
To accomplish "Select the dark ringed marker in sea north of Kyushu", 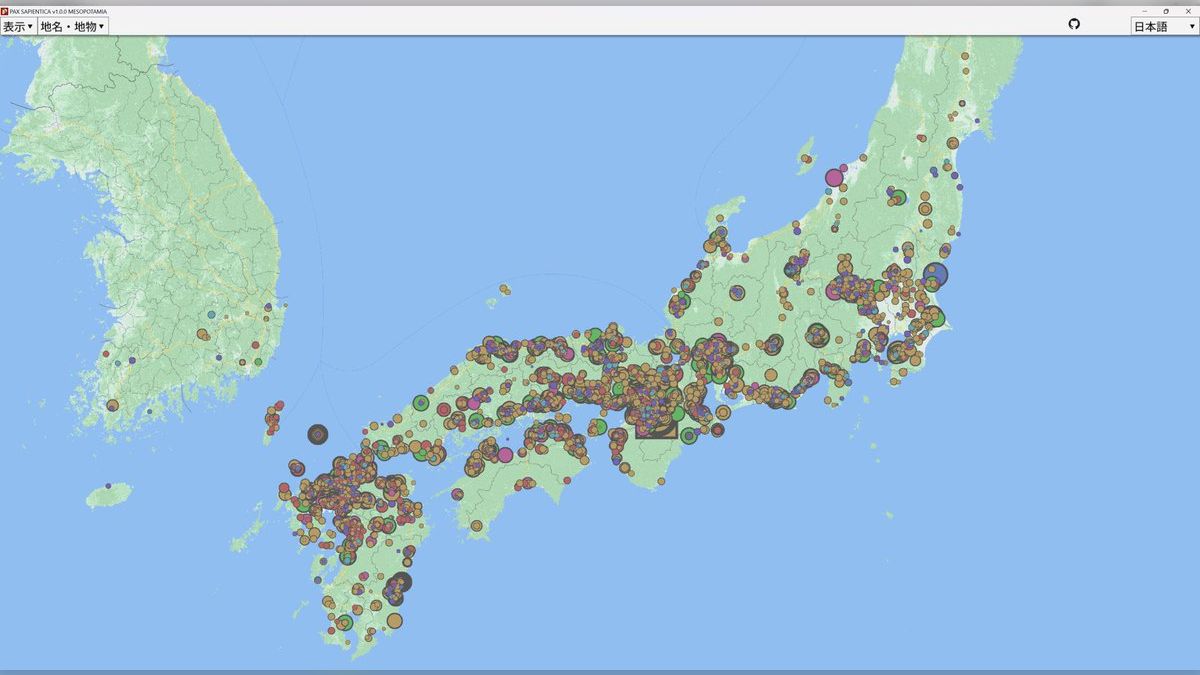I will coord(318,434).
